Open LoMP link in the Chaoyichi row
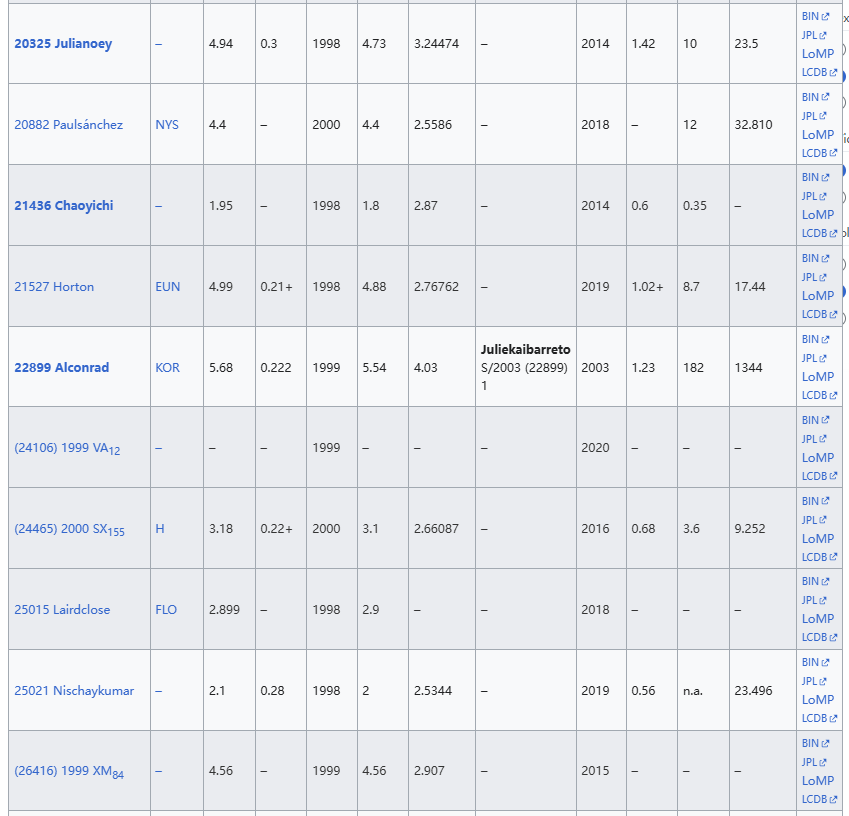The width and height of the screenshot is (849, 816). (x=817, y=215)
